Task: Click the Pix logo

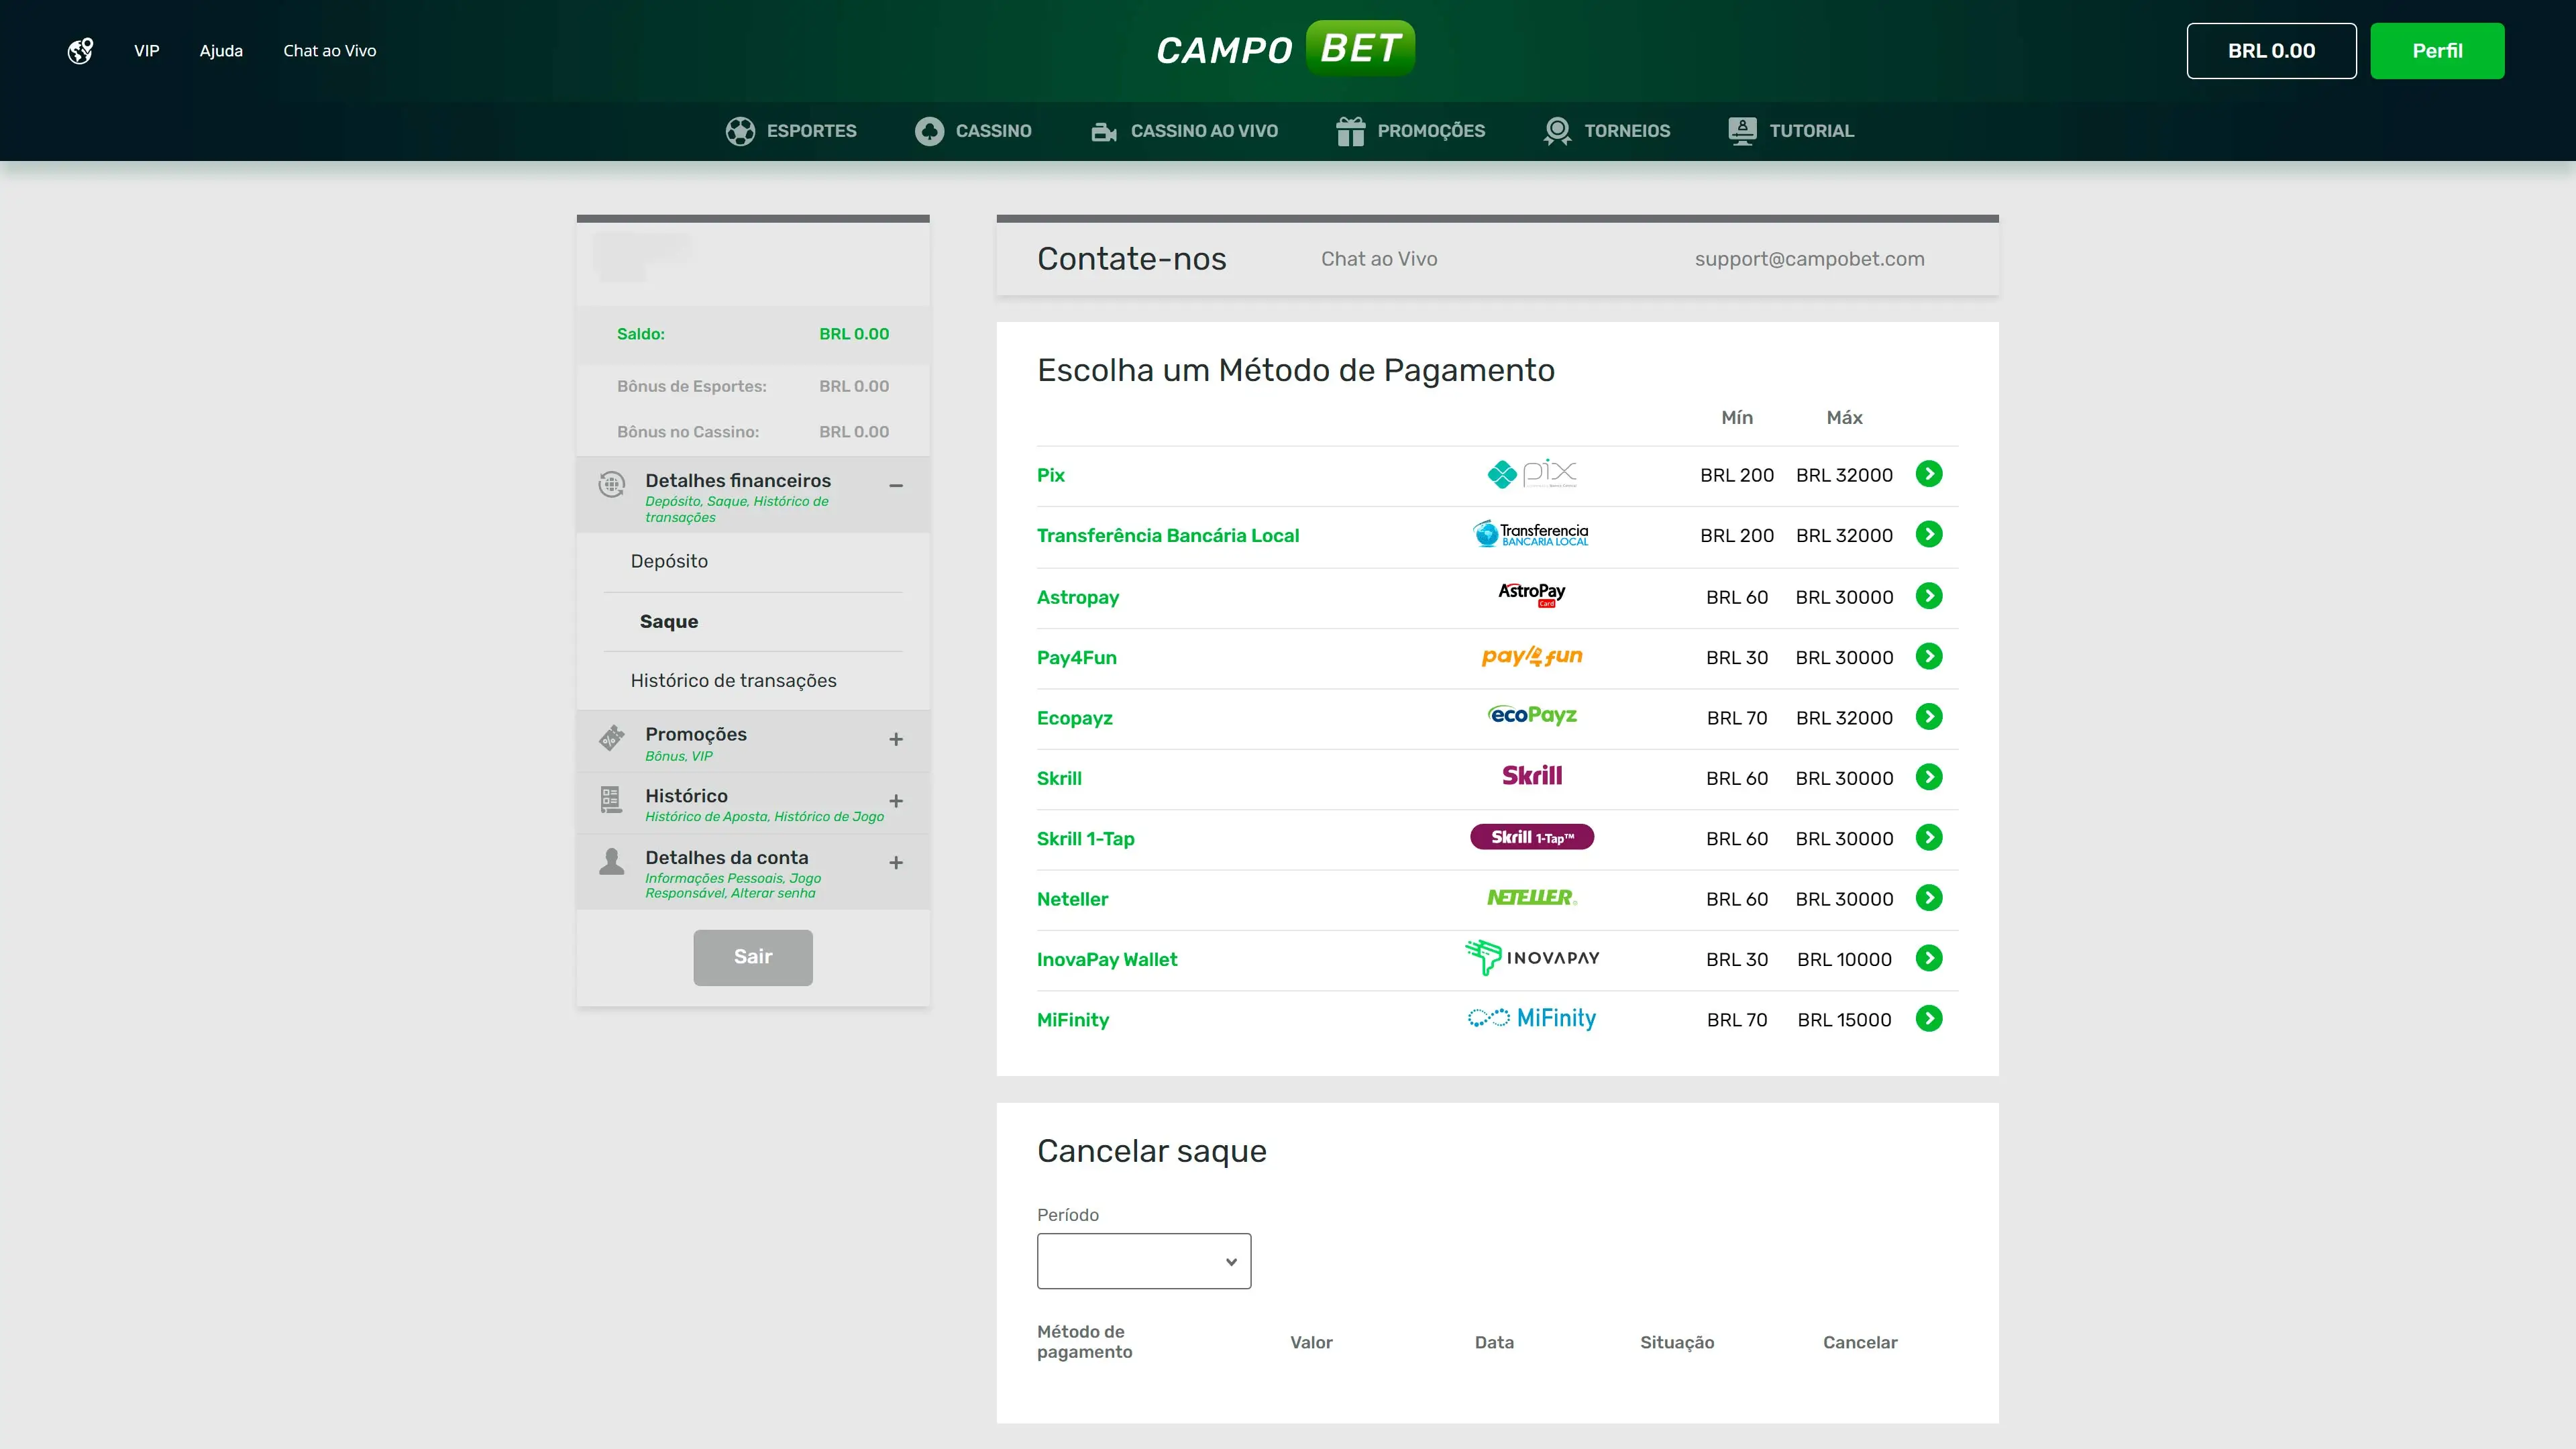Action: [x=1532, y=474]
